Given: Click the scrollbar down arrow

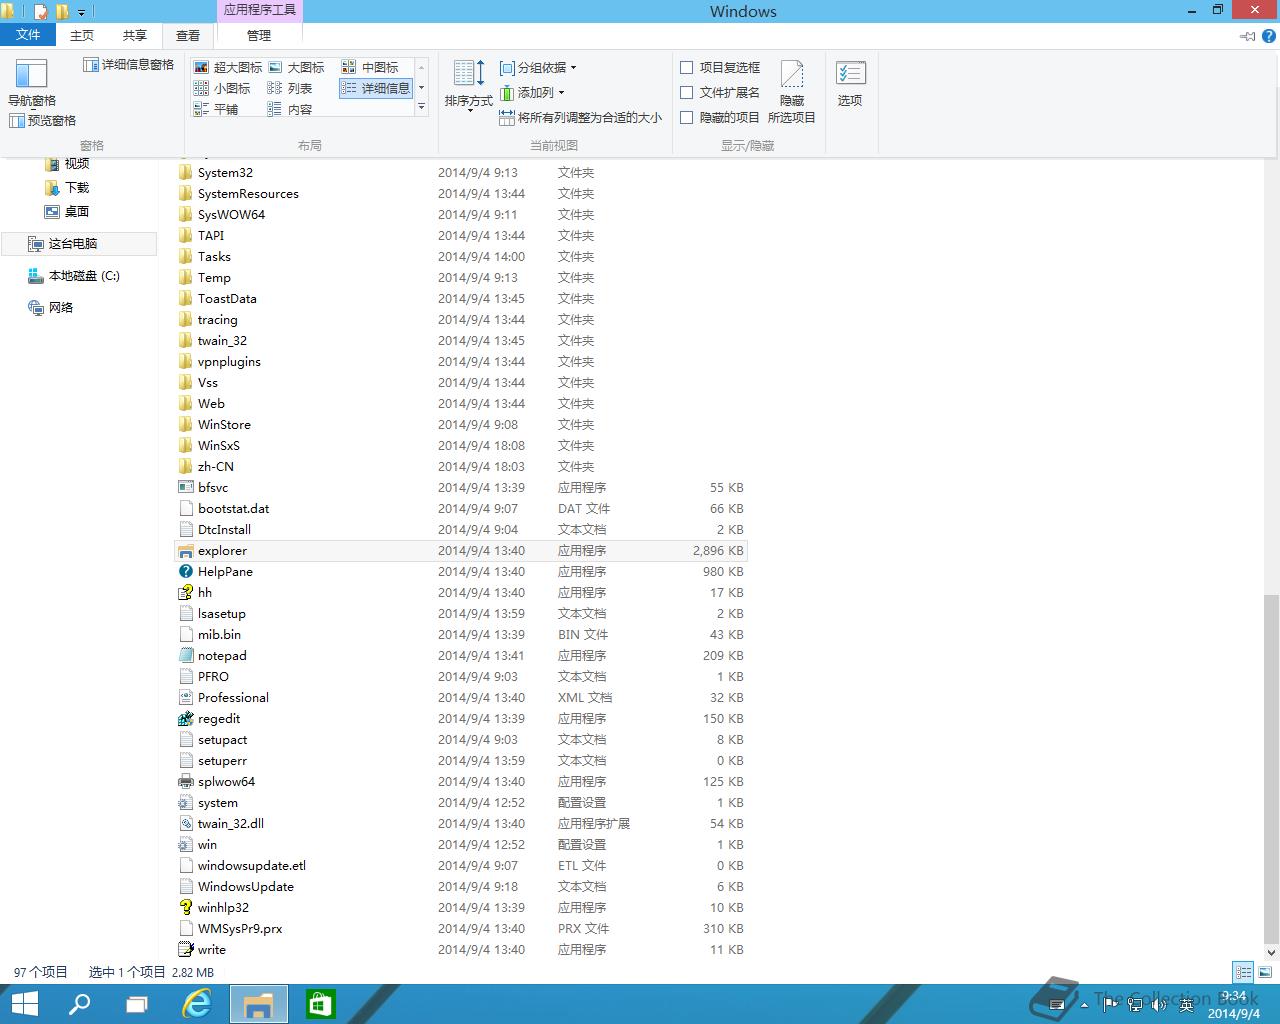Looking at the screenshot, I should [1271, 952].
